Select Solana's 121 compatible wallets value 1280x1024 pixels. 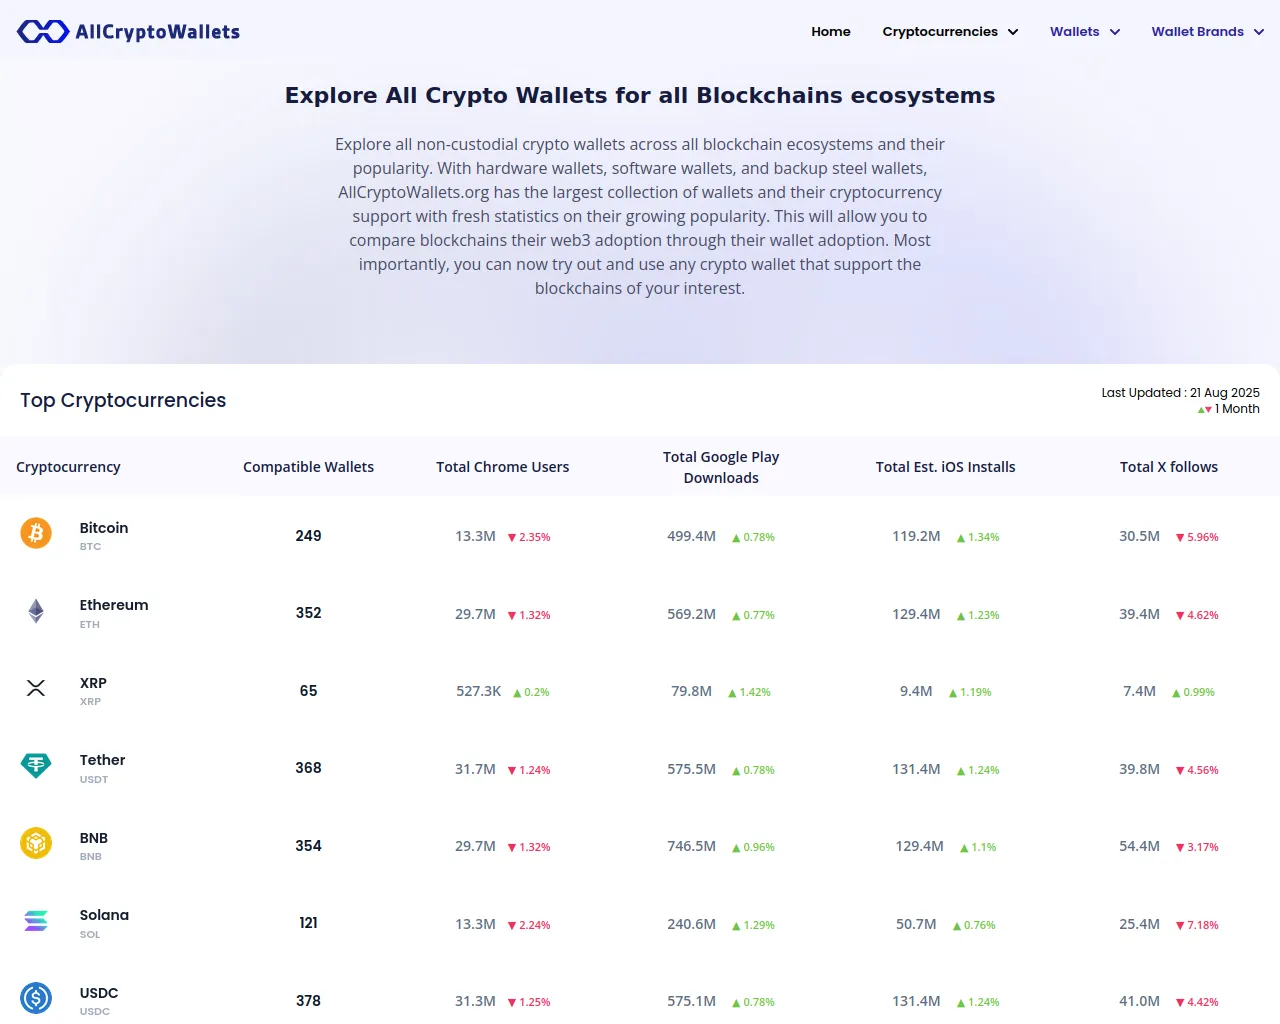point(308,923)
